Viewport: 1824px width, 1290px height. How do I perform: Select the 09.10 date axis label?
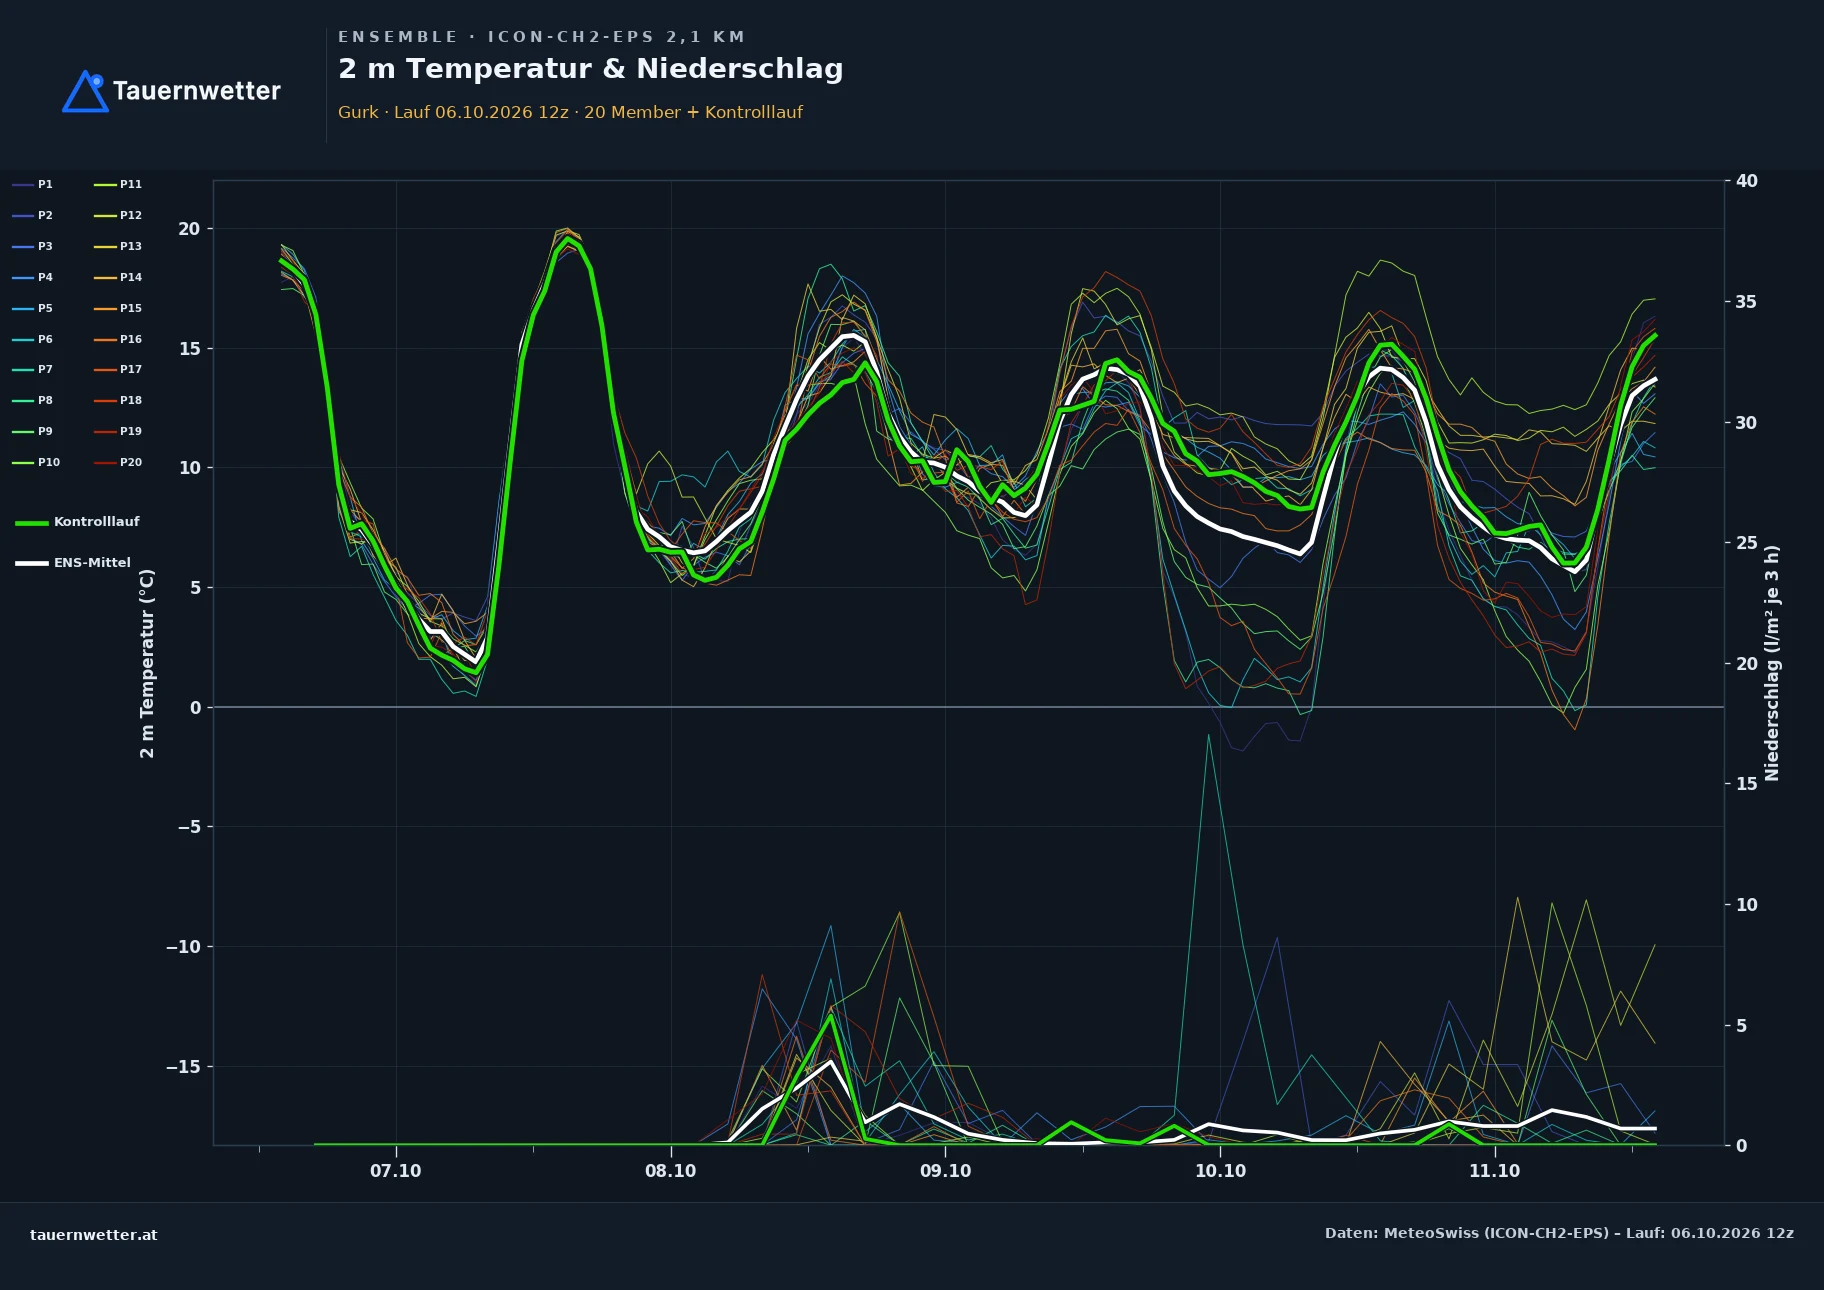945,1171
